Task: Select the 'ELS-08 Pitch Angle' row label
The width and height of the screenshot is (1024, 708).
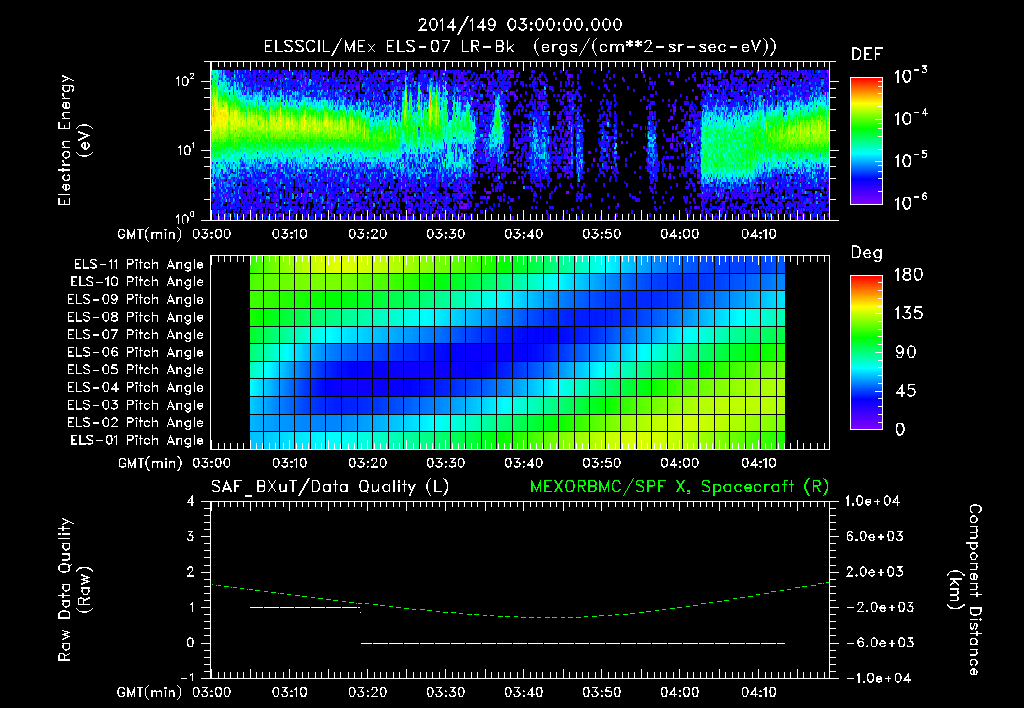Action: point(135,317)
